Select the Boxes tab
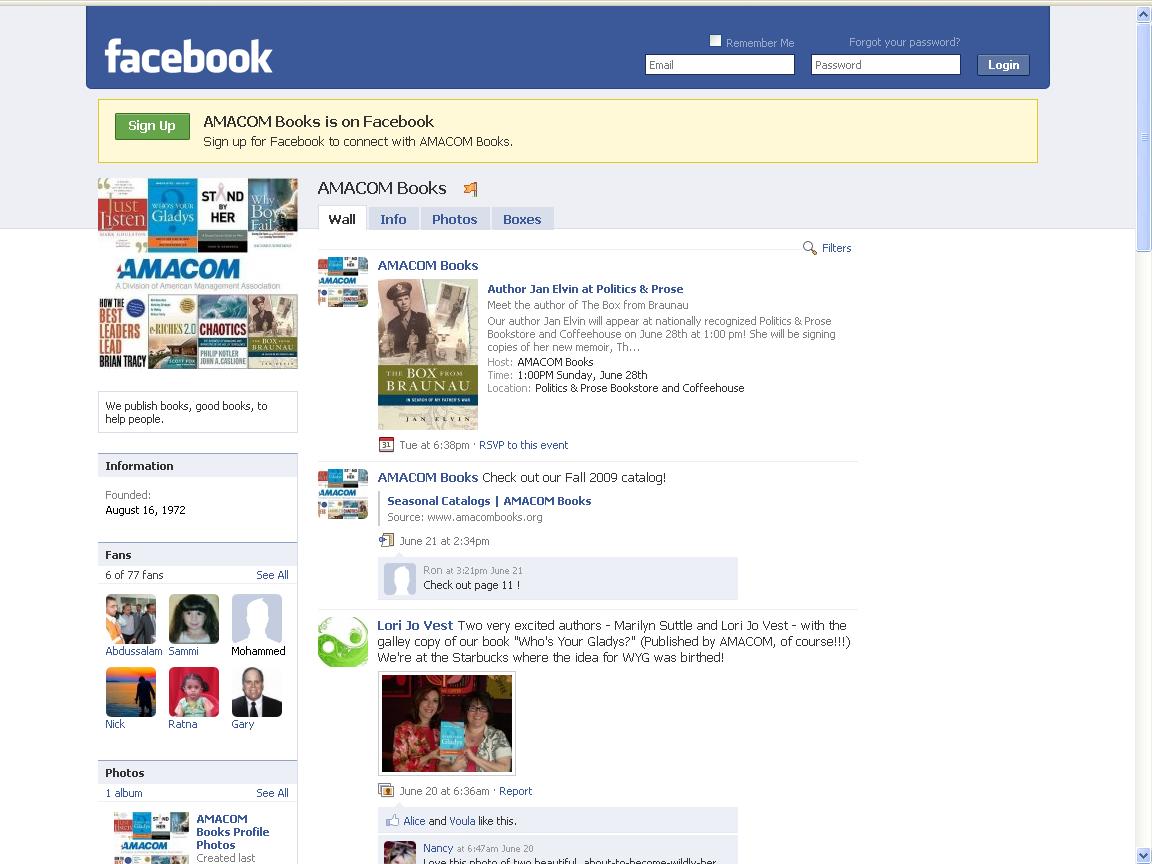The image size is (1152, 864). (522, 218)
